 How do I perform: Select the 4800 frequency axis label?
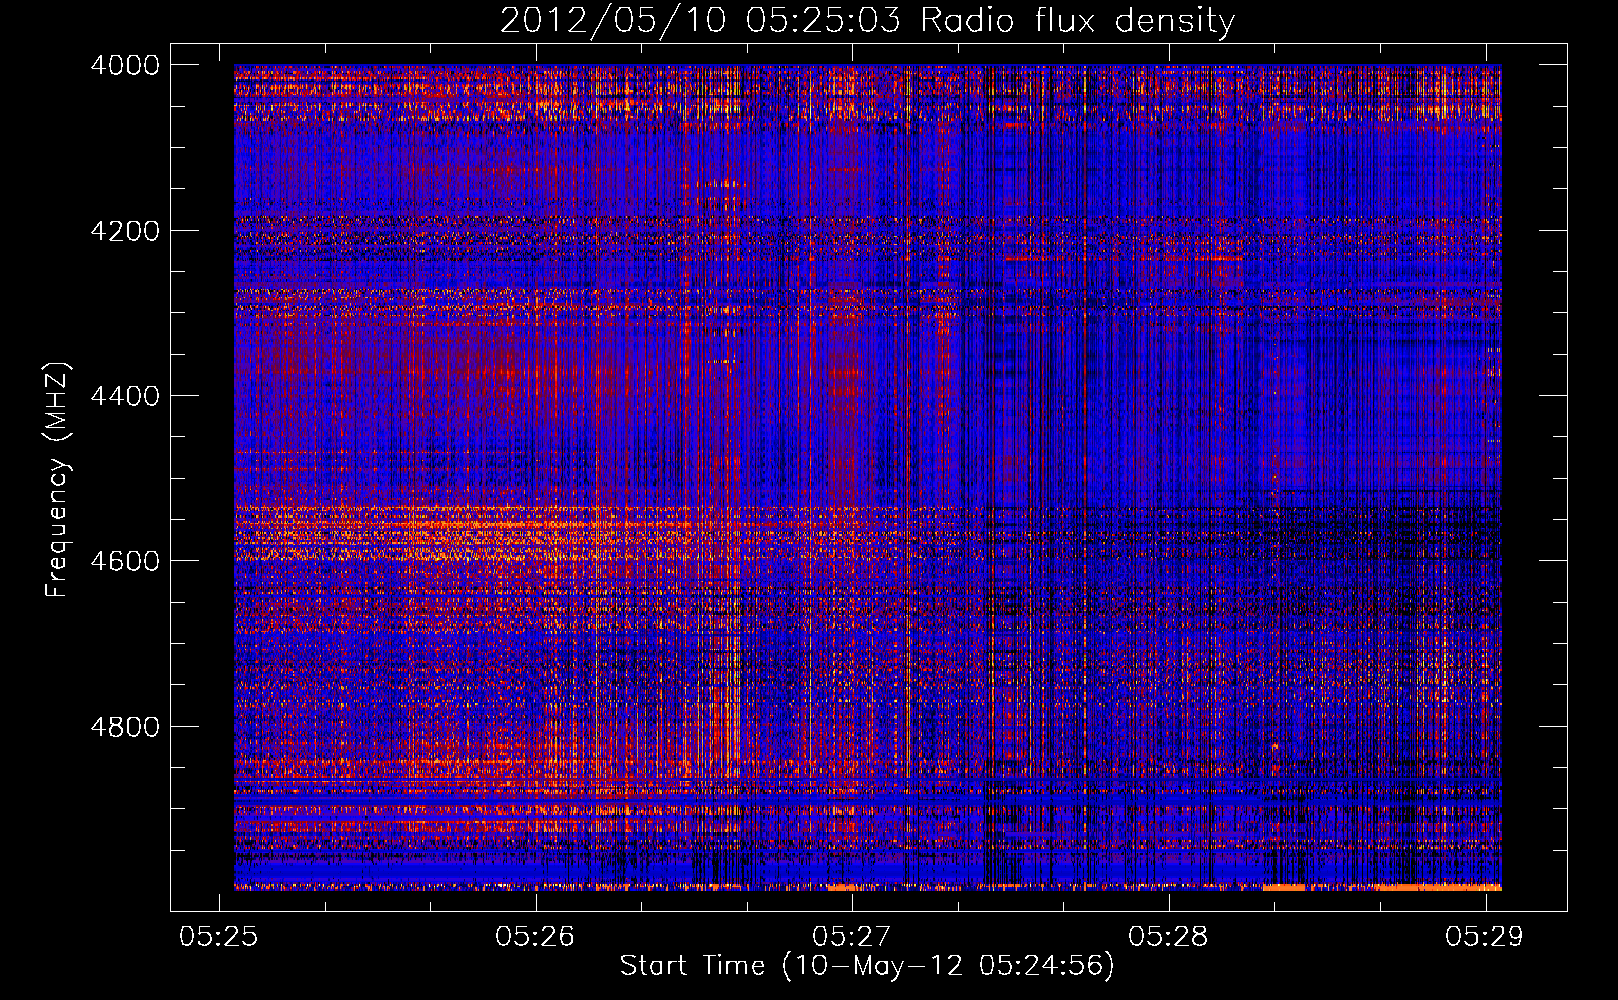[125, 727]
